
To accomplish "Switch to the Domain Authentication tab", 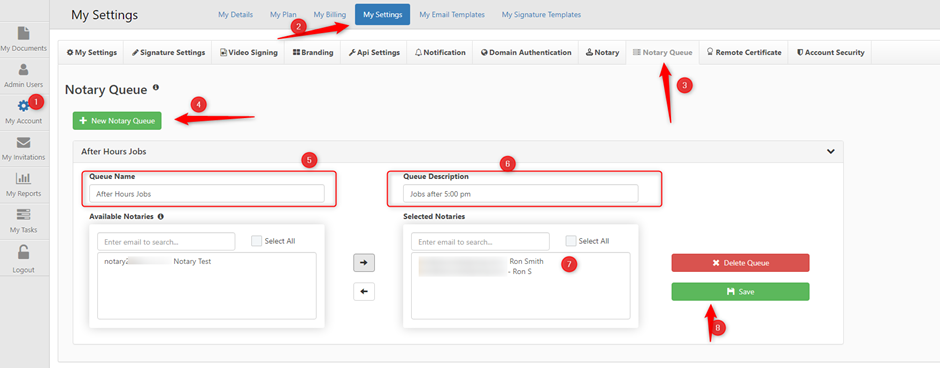I will [x=526, y=53].
